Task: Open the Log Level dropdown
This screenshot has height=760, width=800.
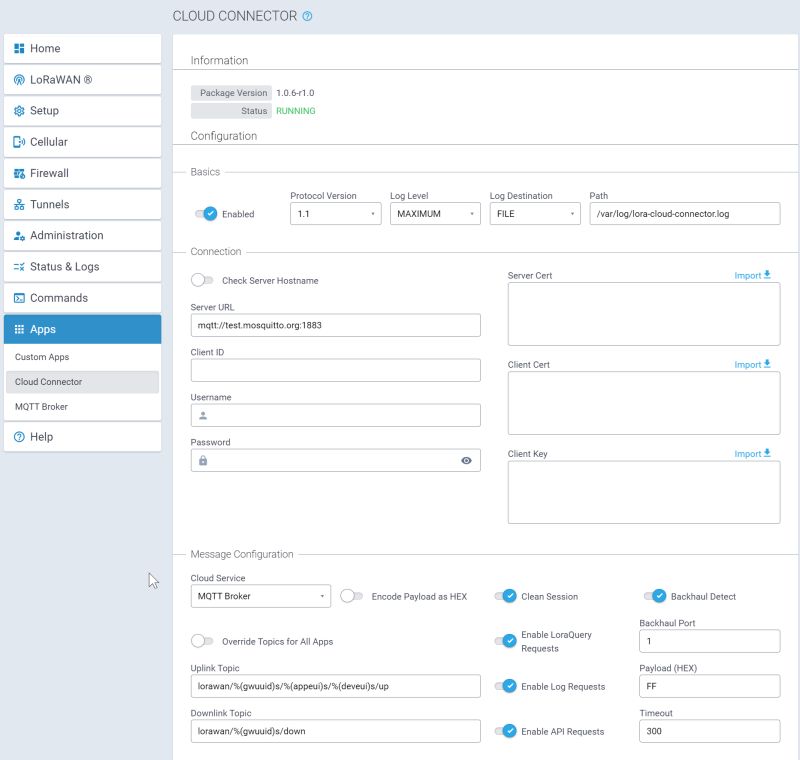Action: (x=435, y=213)
